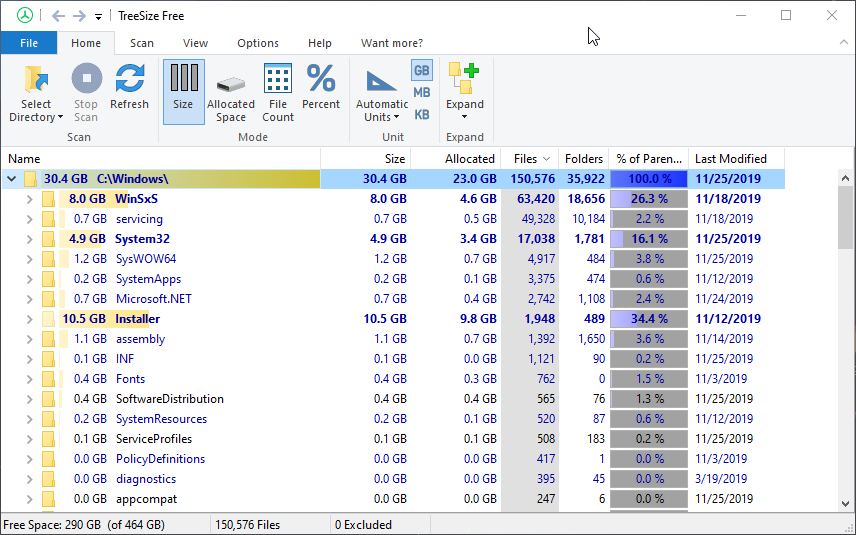The image size is (856, 535).
Task: Click the C:\Windows\ folder icon
Action: click(x=31, y=179)
